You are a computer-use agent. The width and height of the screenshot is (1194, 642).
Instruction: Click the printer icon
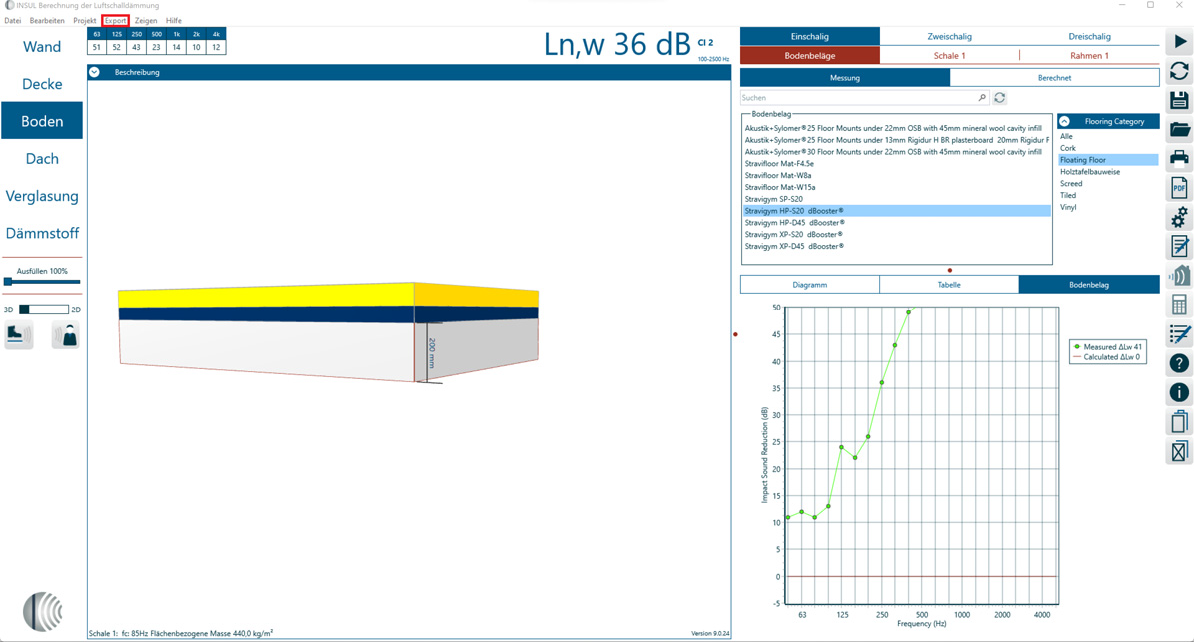click(1179, 158)
